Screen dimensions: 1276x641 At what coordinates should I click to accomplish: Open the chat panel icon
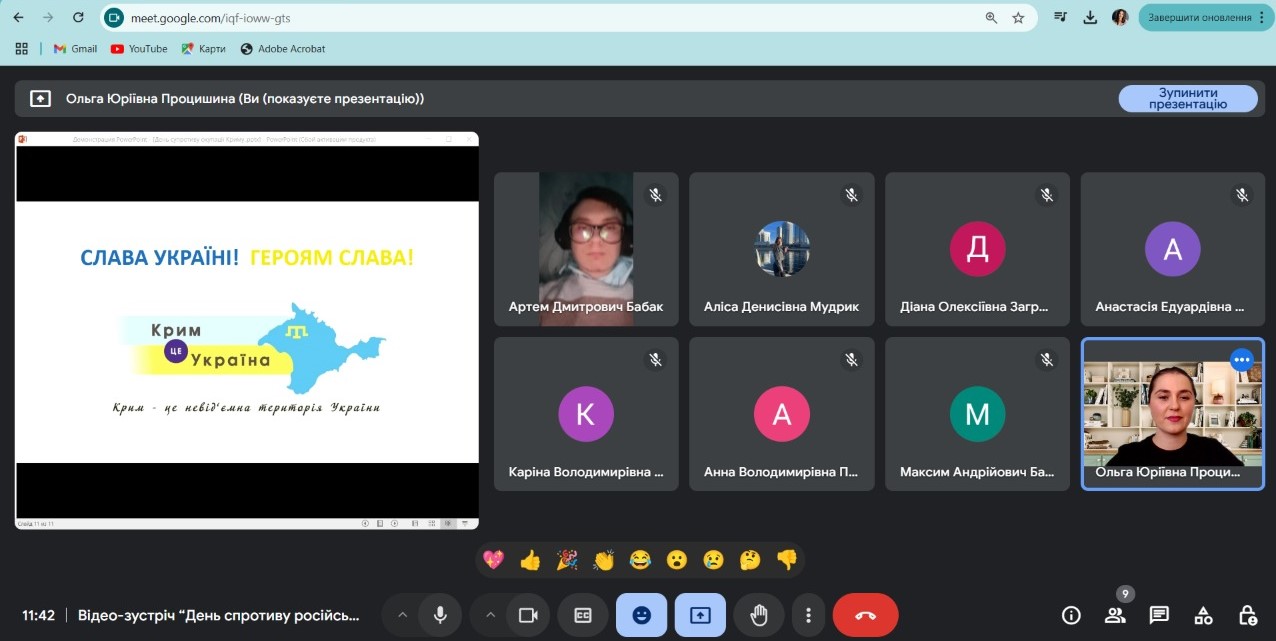point(1159,615)
